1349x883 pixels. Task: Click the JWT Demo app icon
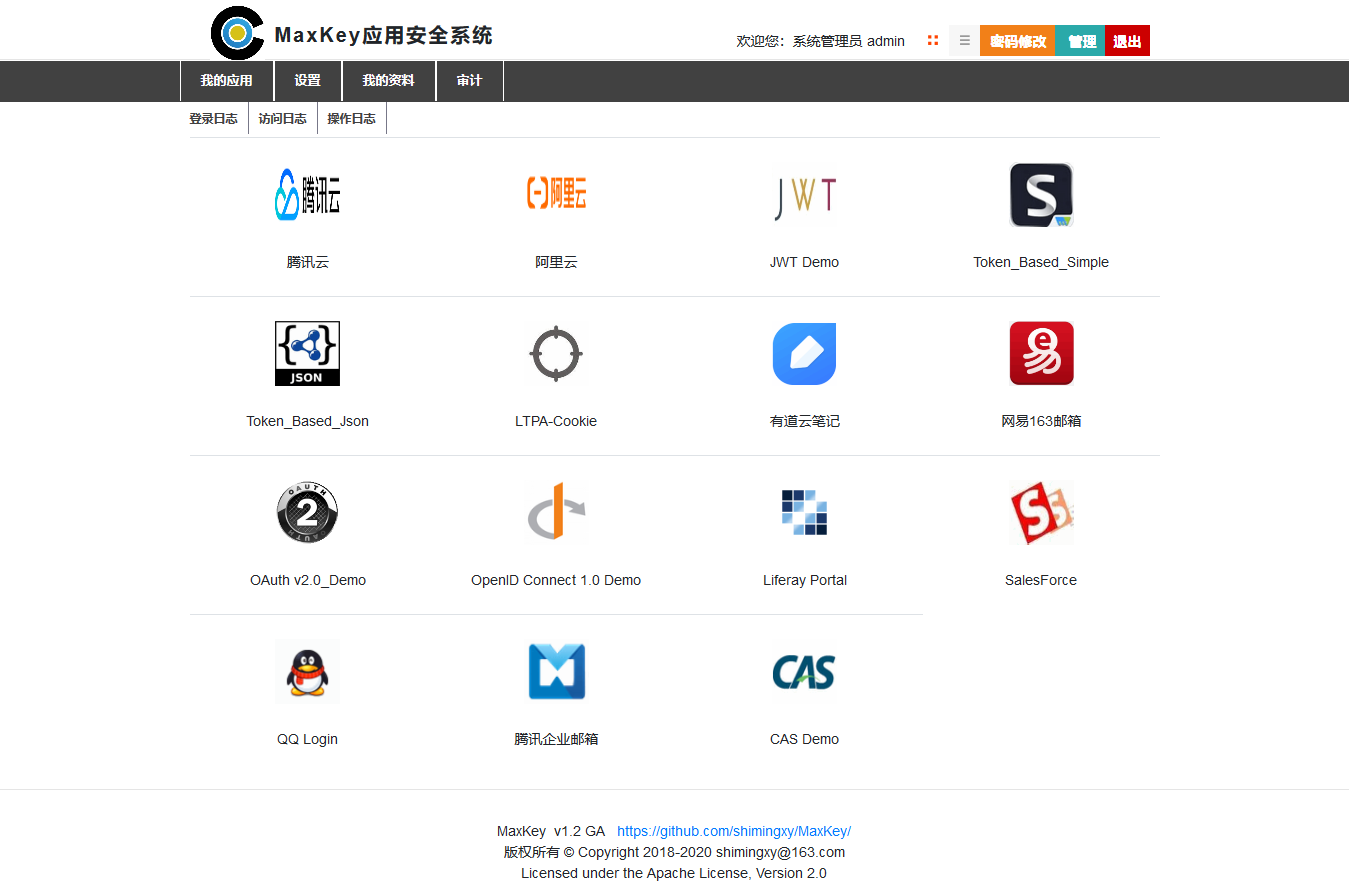[804, 195]
